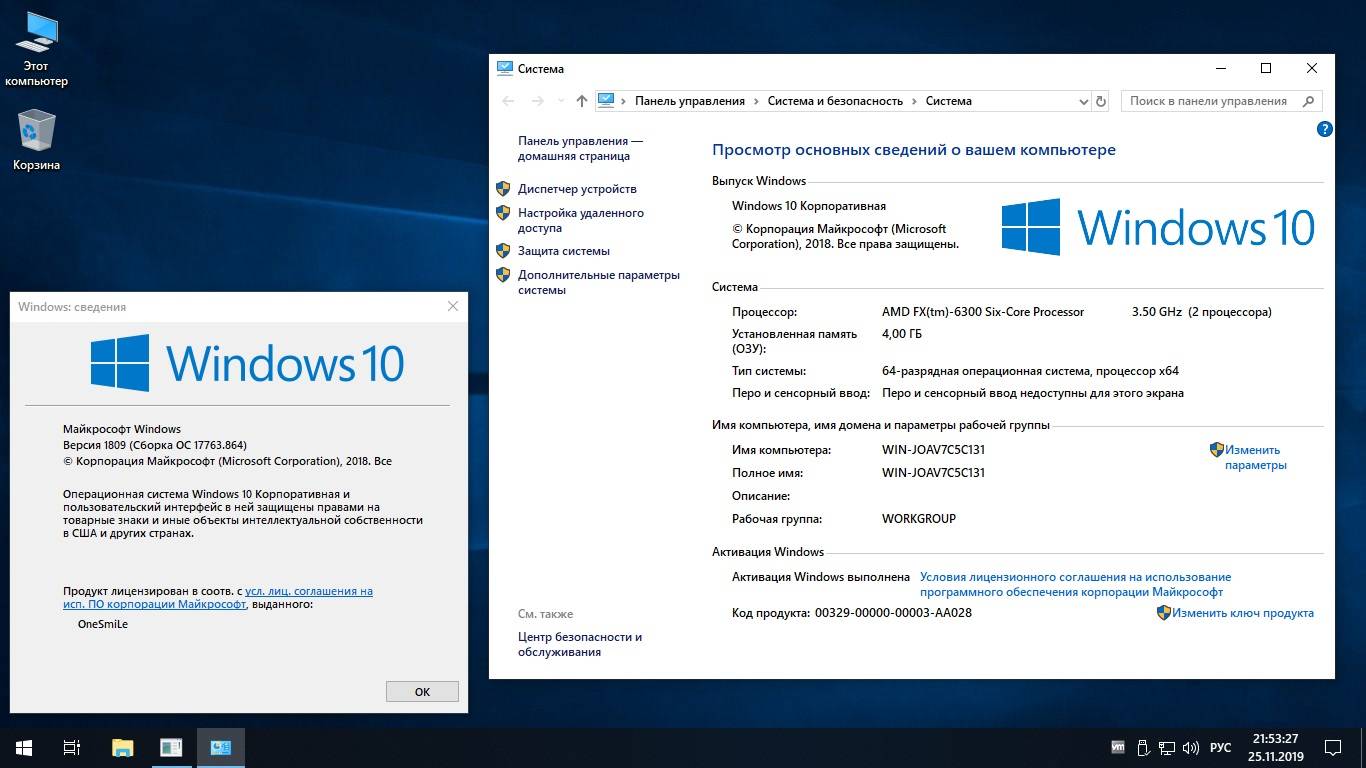Open the safely remove hardware tray icon
1366x768 pixels.
pos(1142,747)
